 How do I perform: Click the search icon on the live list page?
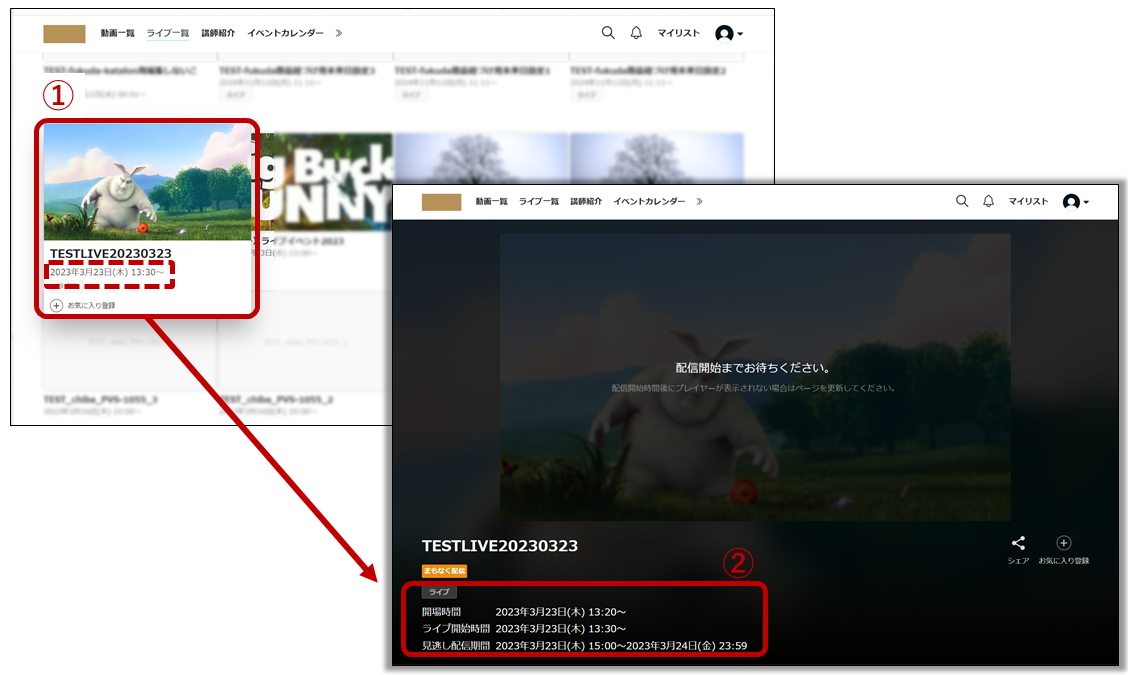coord(608,33)
